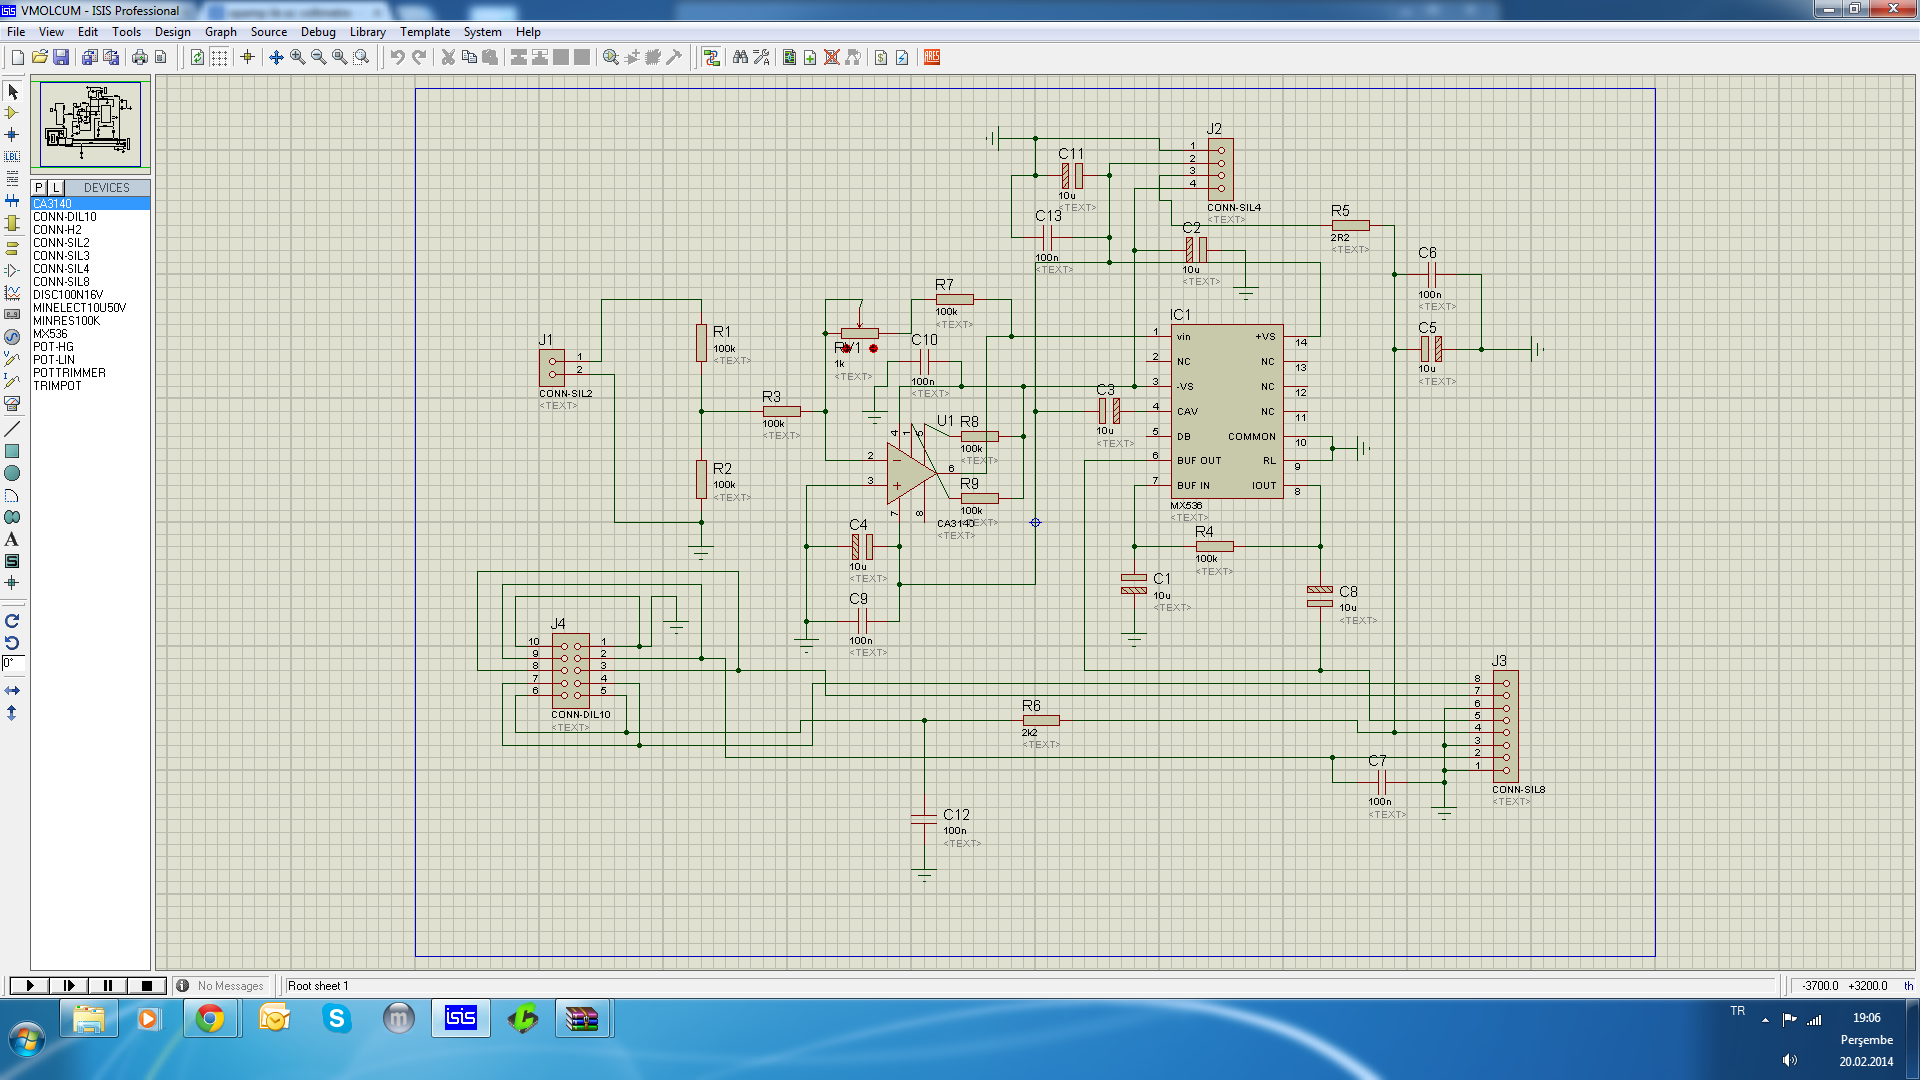Zoom to selected area
Viewport: 1920px width, 1080px height.
click(362, 57)
